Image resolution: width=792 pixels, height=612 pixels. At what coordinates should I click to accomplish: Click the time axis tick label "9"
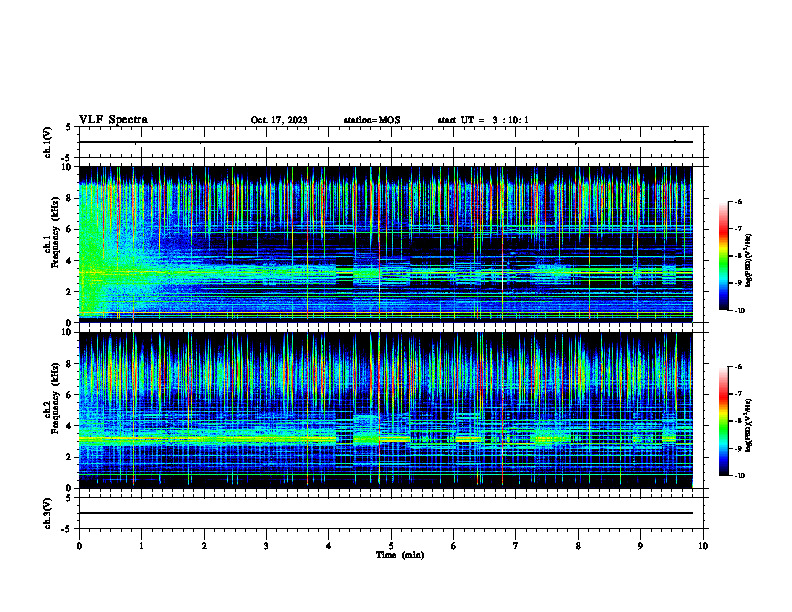640,546
